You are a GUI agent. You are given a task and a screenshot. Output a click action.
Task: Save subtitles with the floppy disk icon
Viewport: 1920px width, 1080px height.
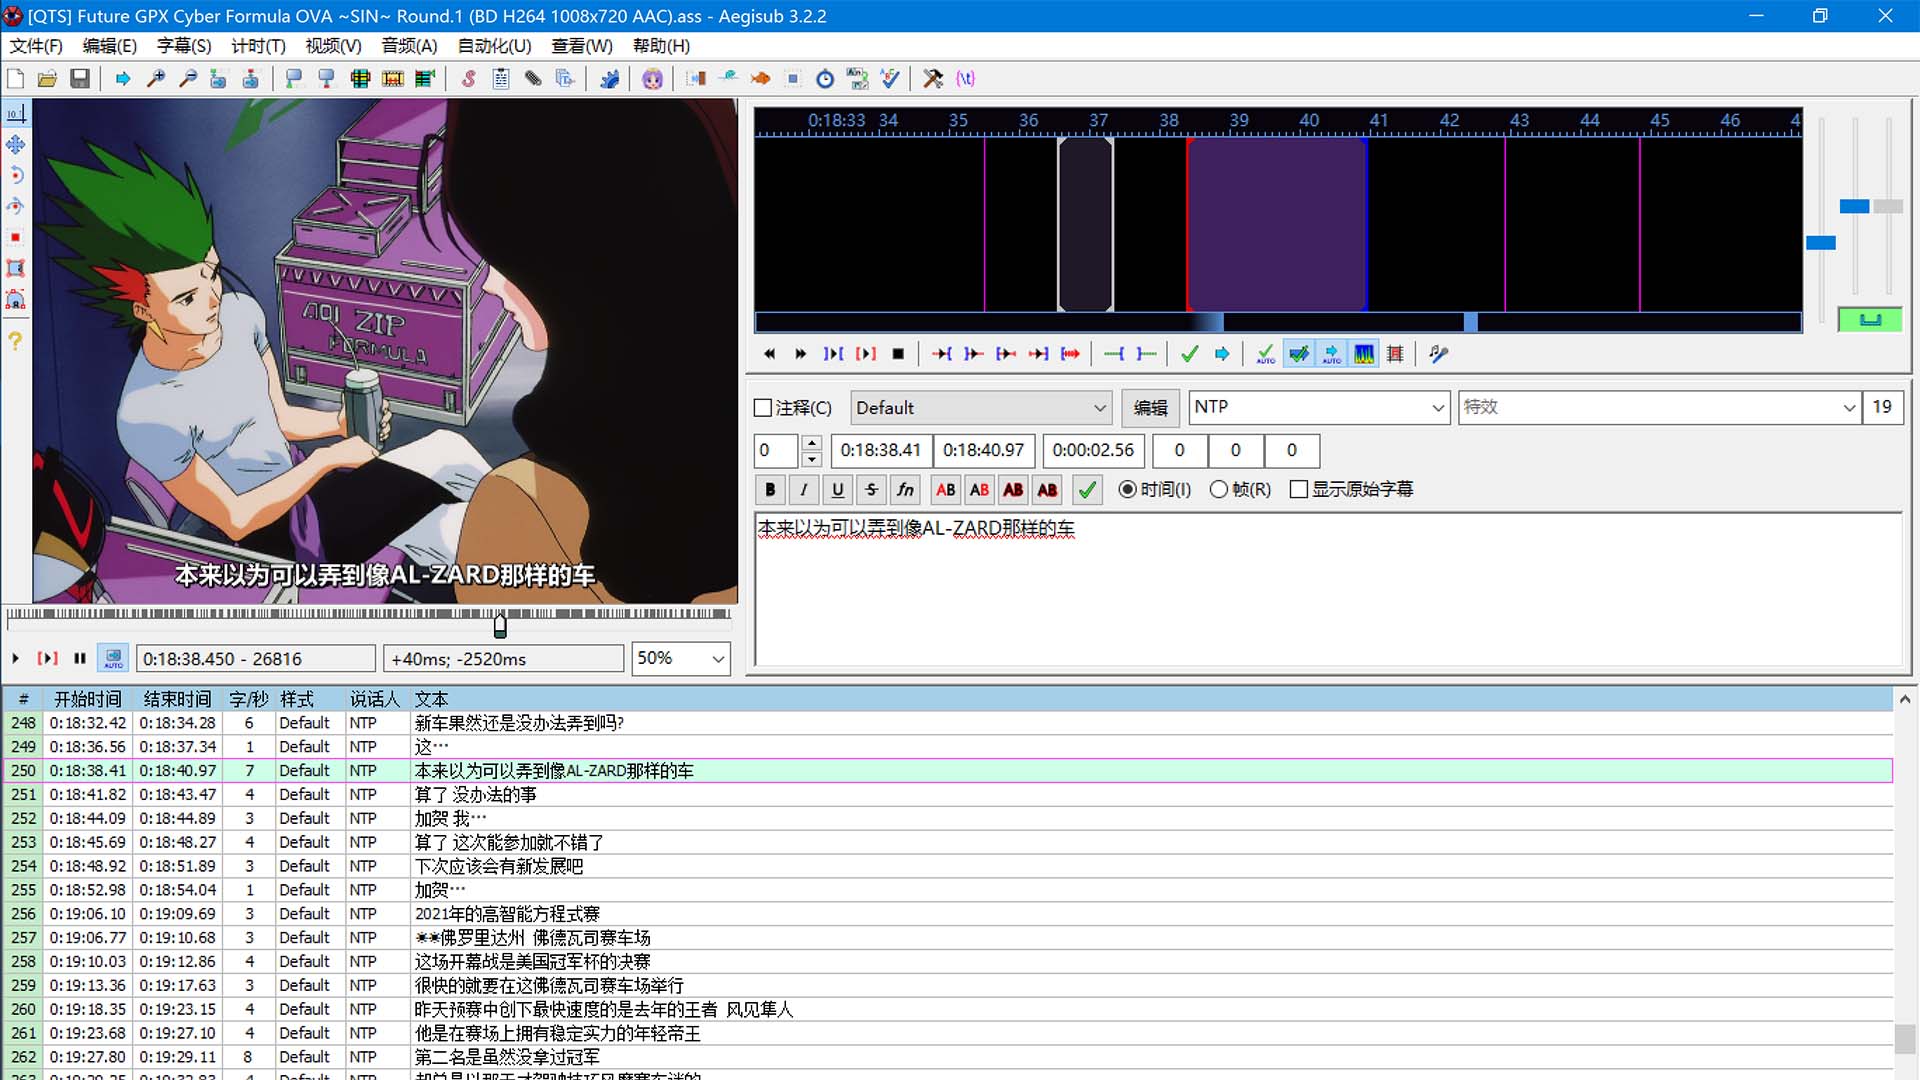80,79
